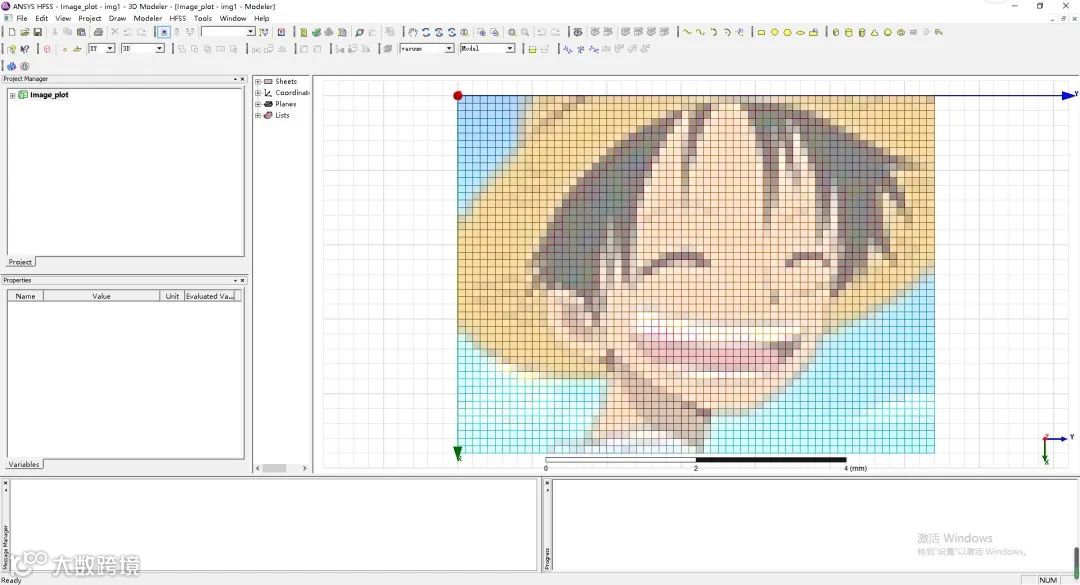Screen dimensions: 1080x585
Task: Expand the Planes tree node
Action: [258, 104]
